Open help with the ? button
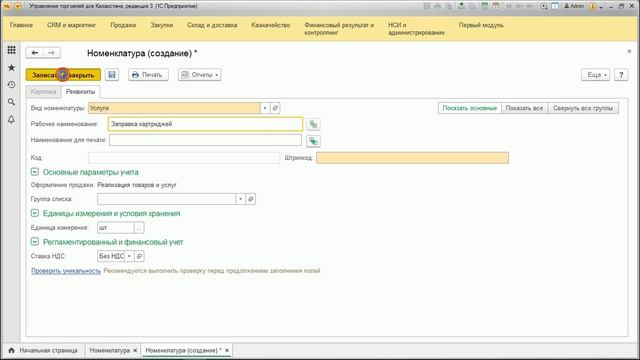 tap(621, 75)
